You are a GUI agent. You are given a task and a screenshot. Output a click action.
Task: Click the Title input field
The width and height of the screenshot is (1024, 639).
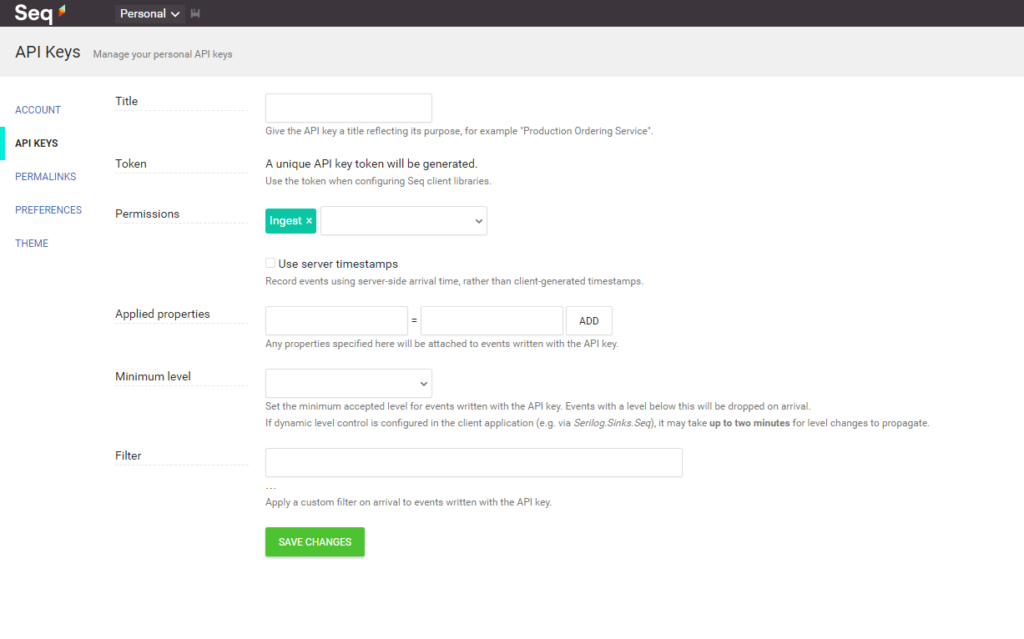click(x=348, y=107)
